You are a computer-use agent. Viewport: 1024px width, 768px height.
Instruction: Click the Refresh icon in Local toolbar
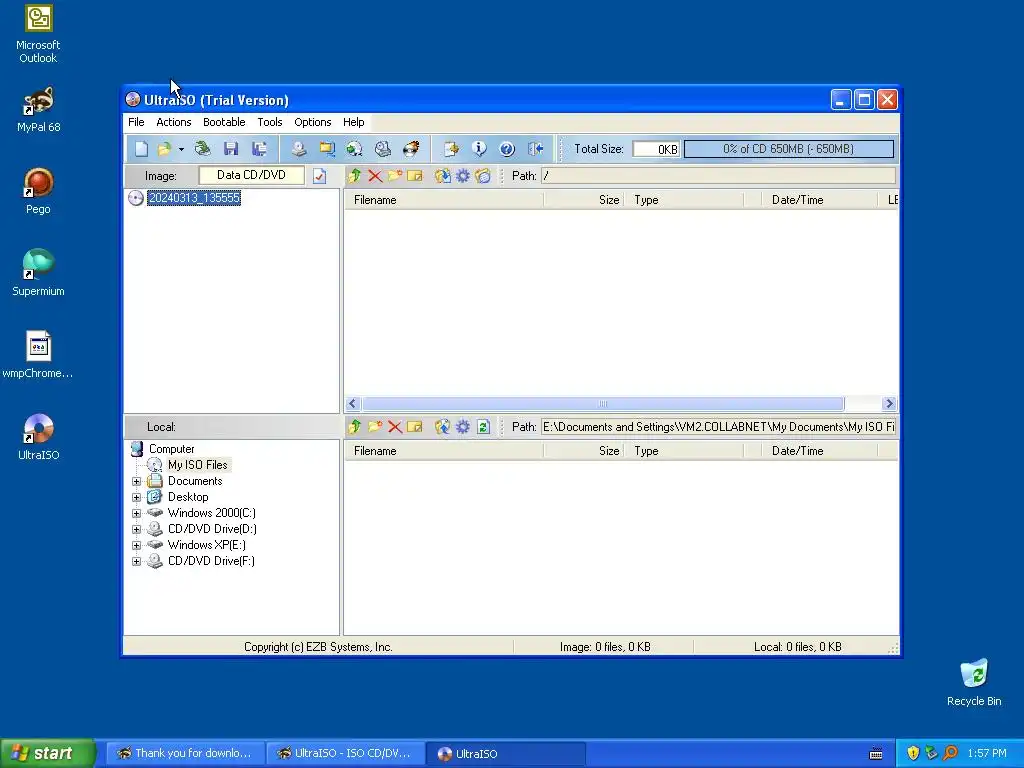(483, 426)
